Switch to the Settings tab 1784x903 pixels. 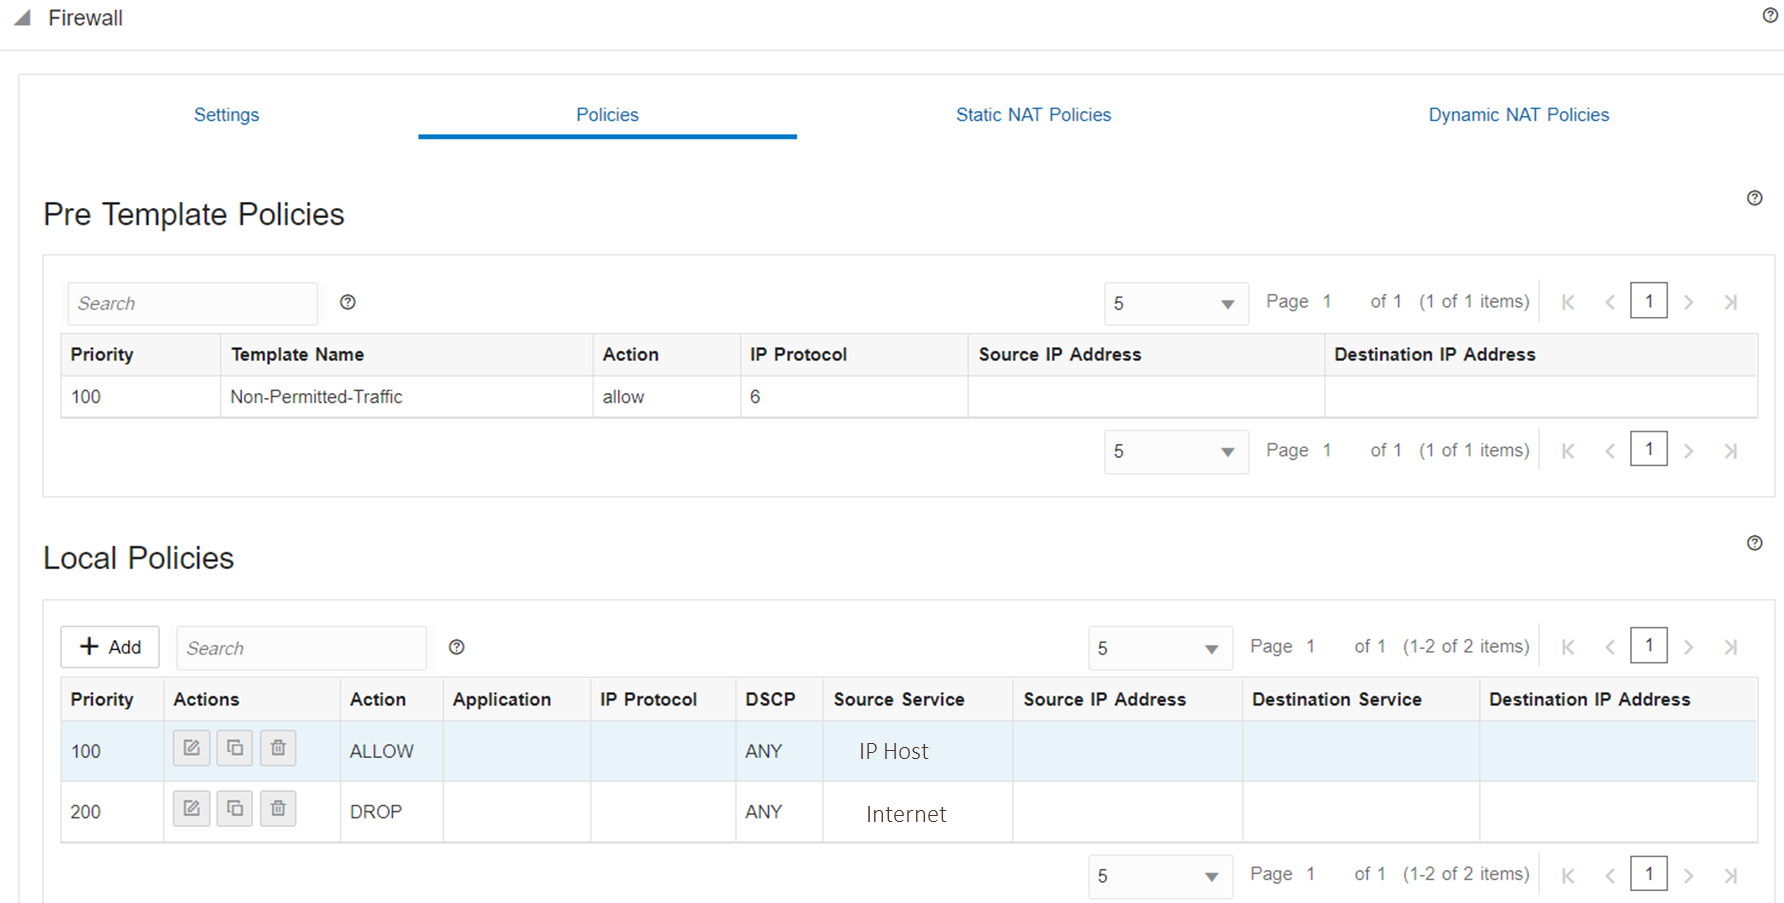click(x=226, y=115)
